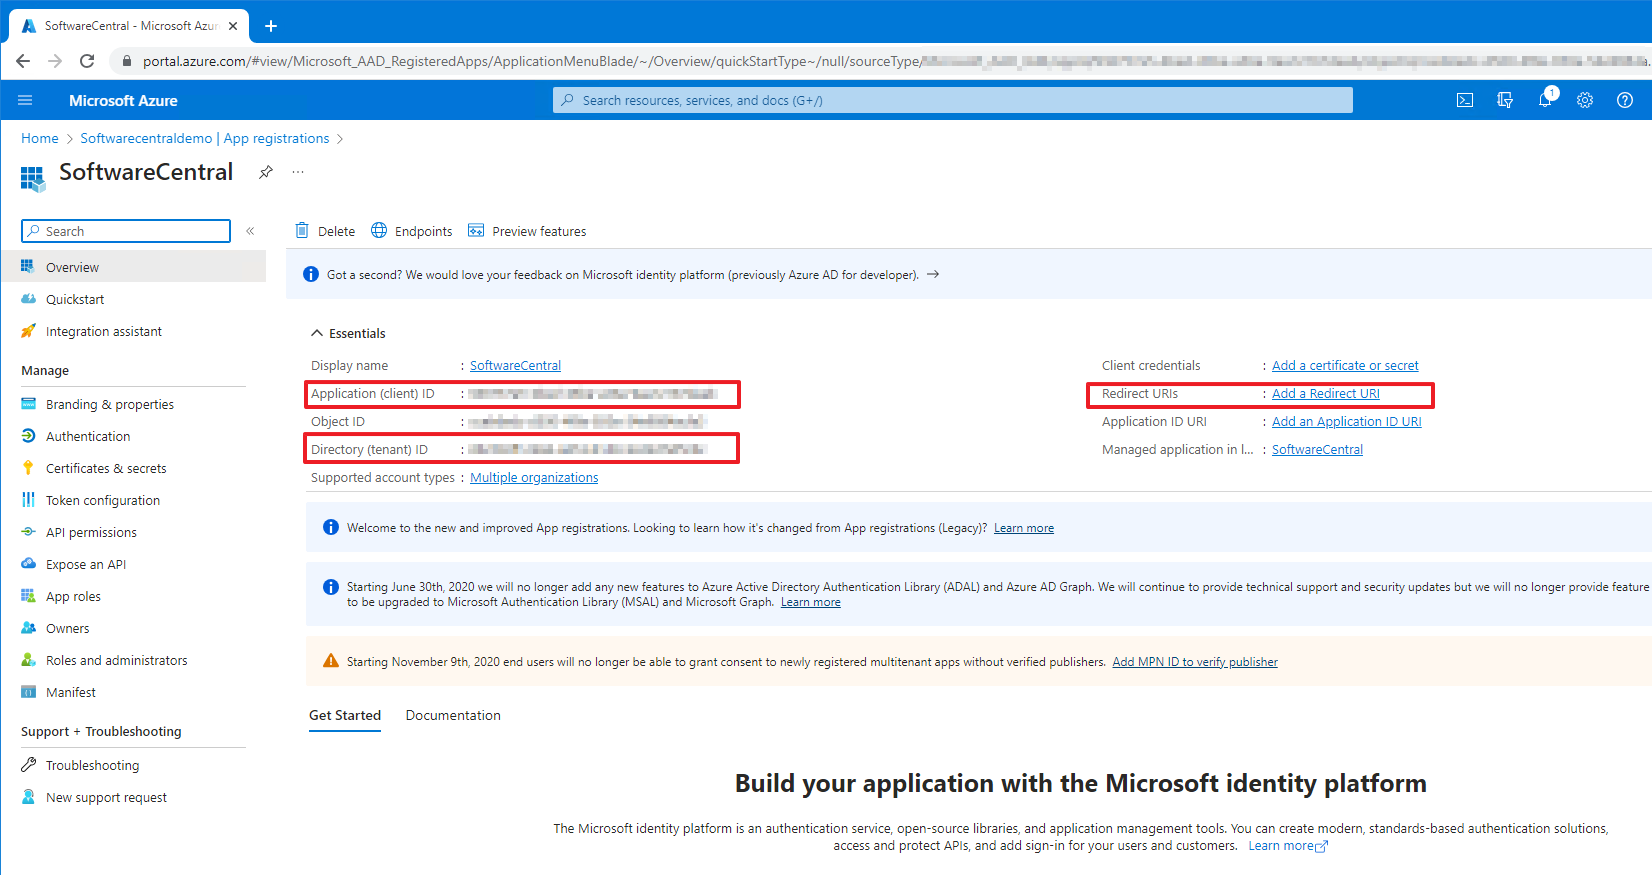Open the Azure portal hamburger menu
This screenshot has height=875, width=1652.
click(x=25, y=100)
